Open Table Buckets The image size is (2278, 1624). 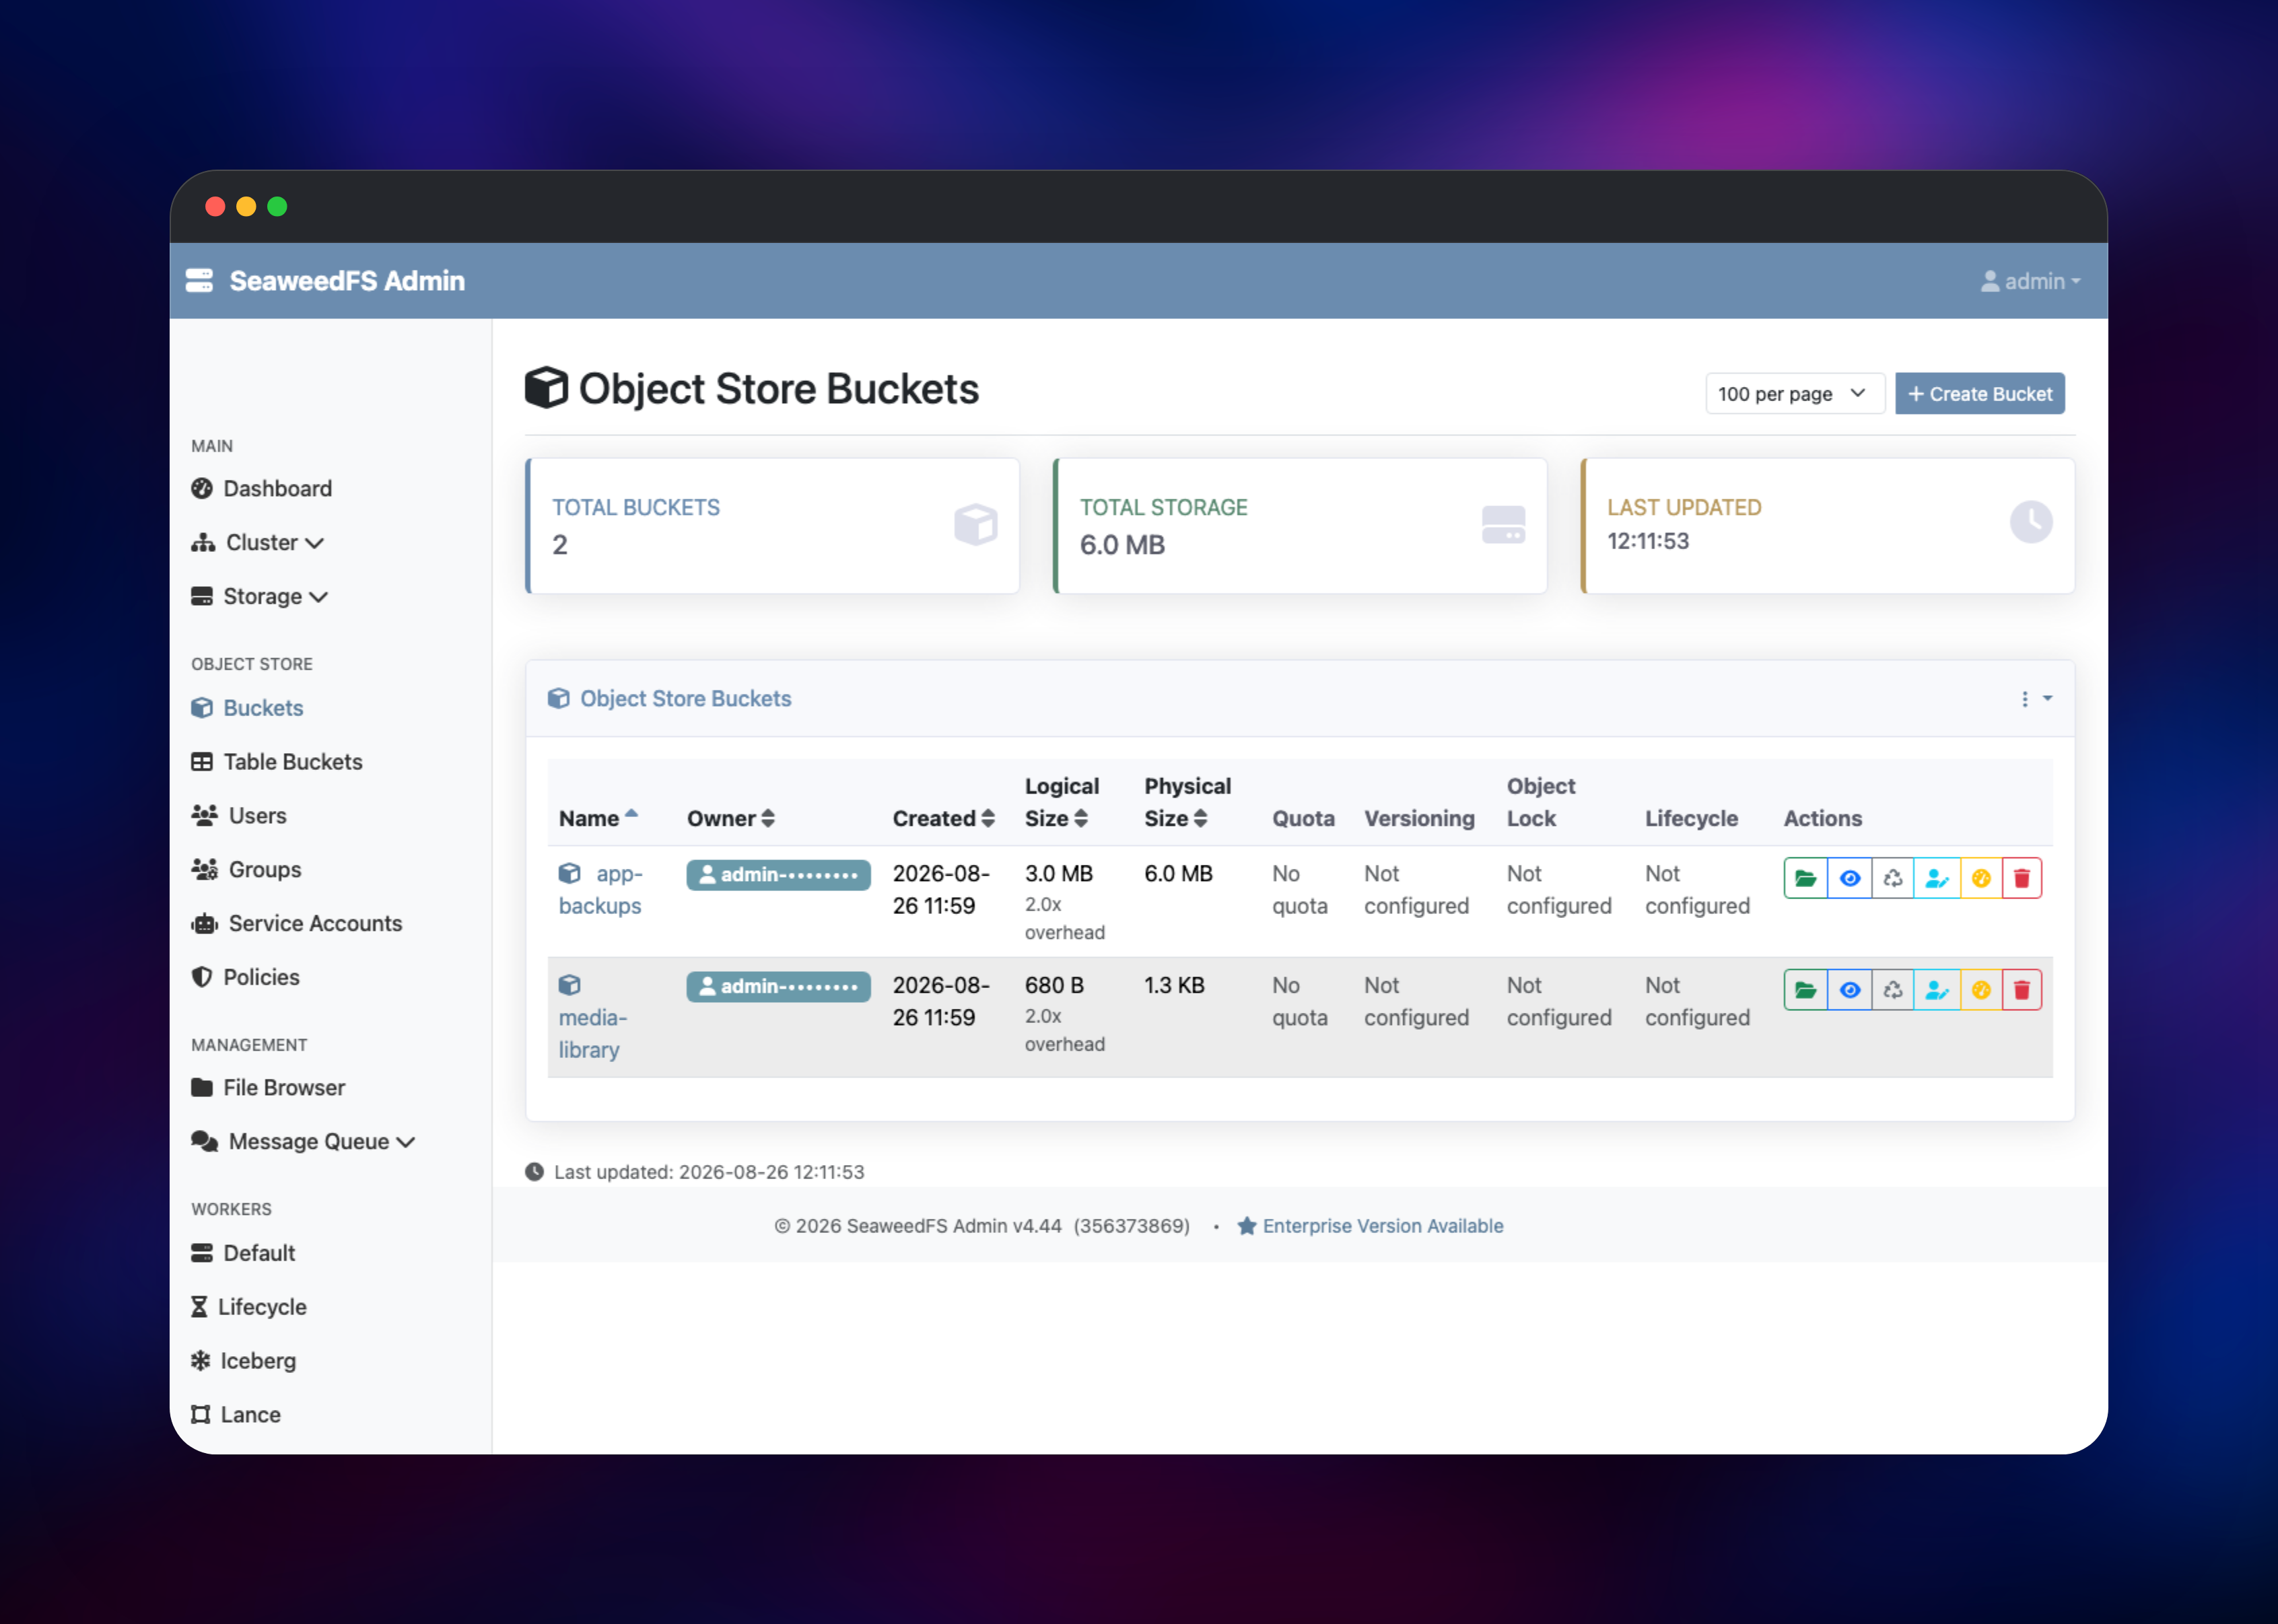277,761
